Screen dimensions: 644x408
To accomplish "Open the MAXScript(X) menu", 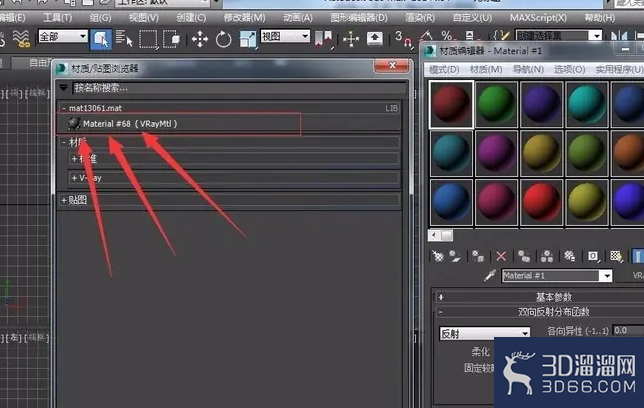I will pos(538,18).
